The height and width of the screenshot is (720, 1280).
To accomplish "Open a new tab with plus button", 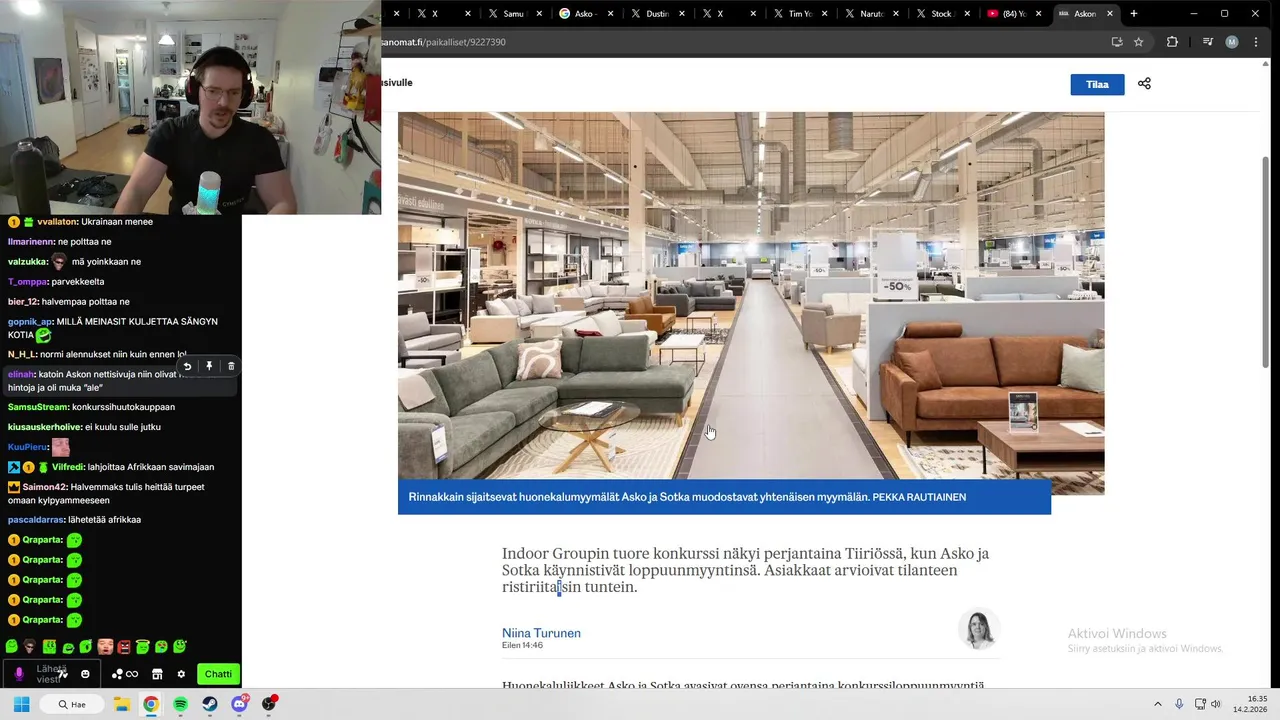I will click(1134, 14).
